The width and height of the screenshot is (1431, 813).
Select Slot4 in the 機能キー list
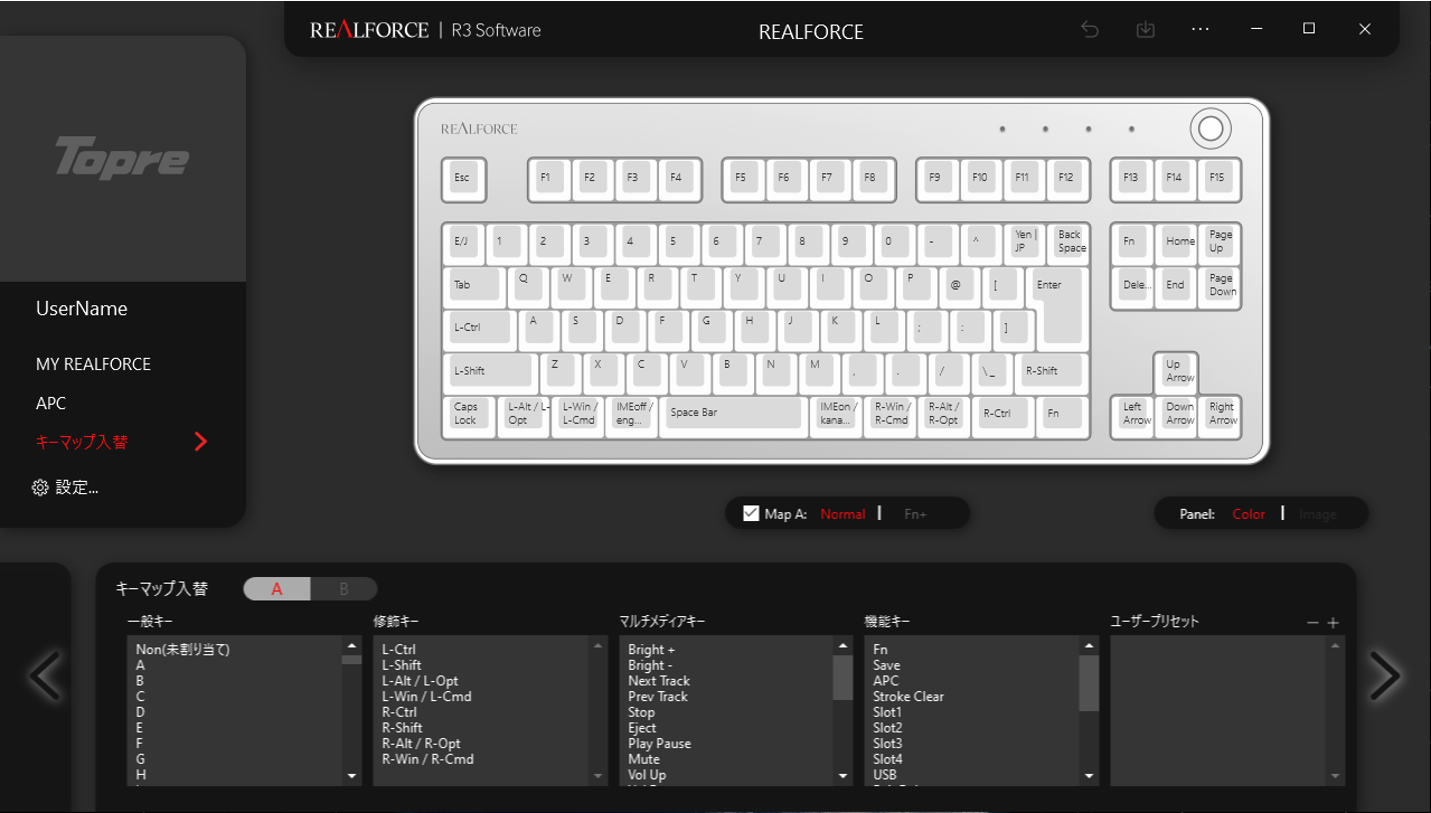887,759
